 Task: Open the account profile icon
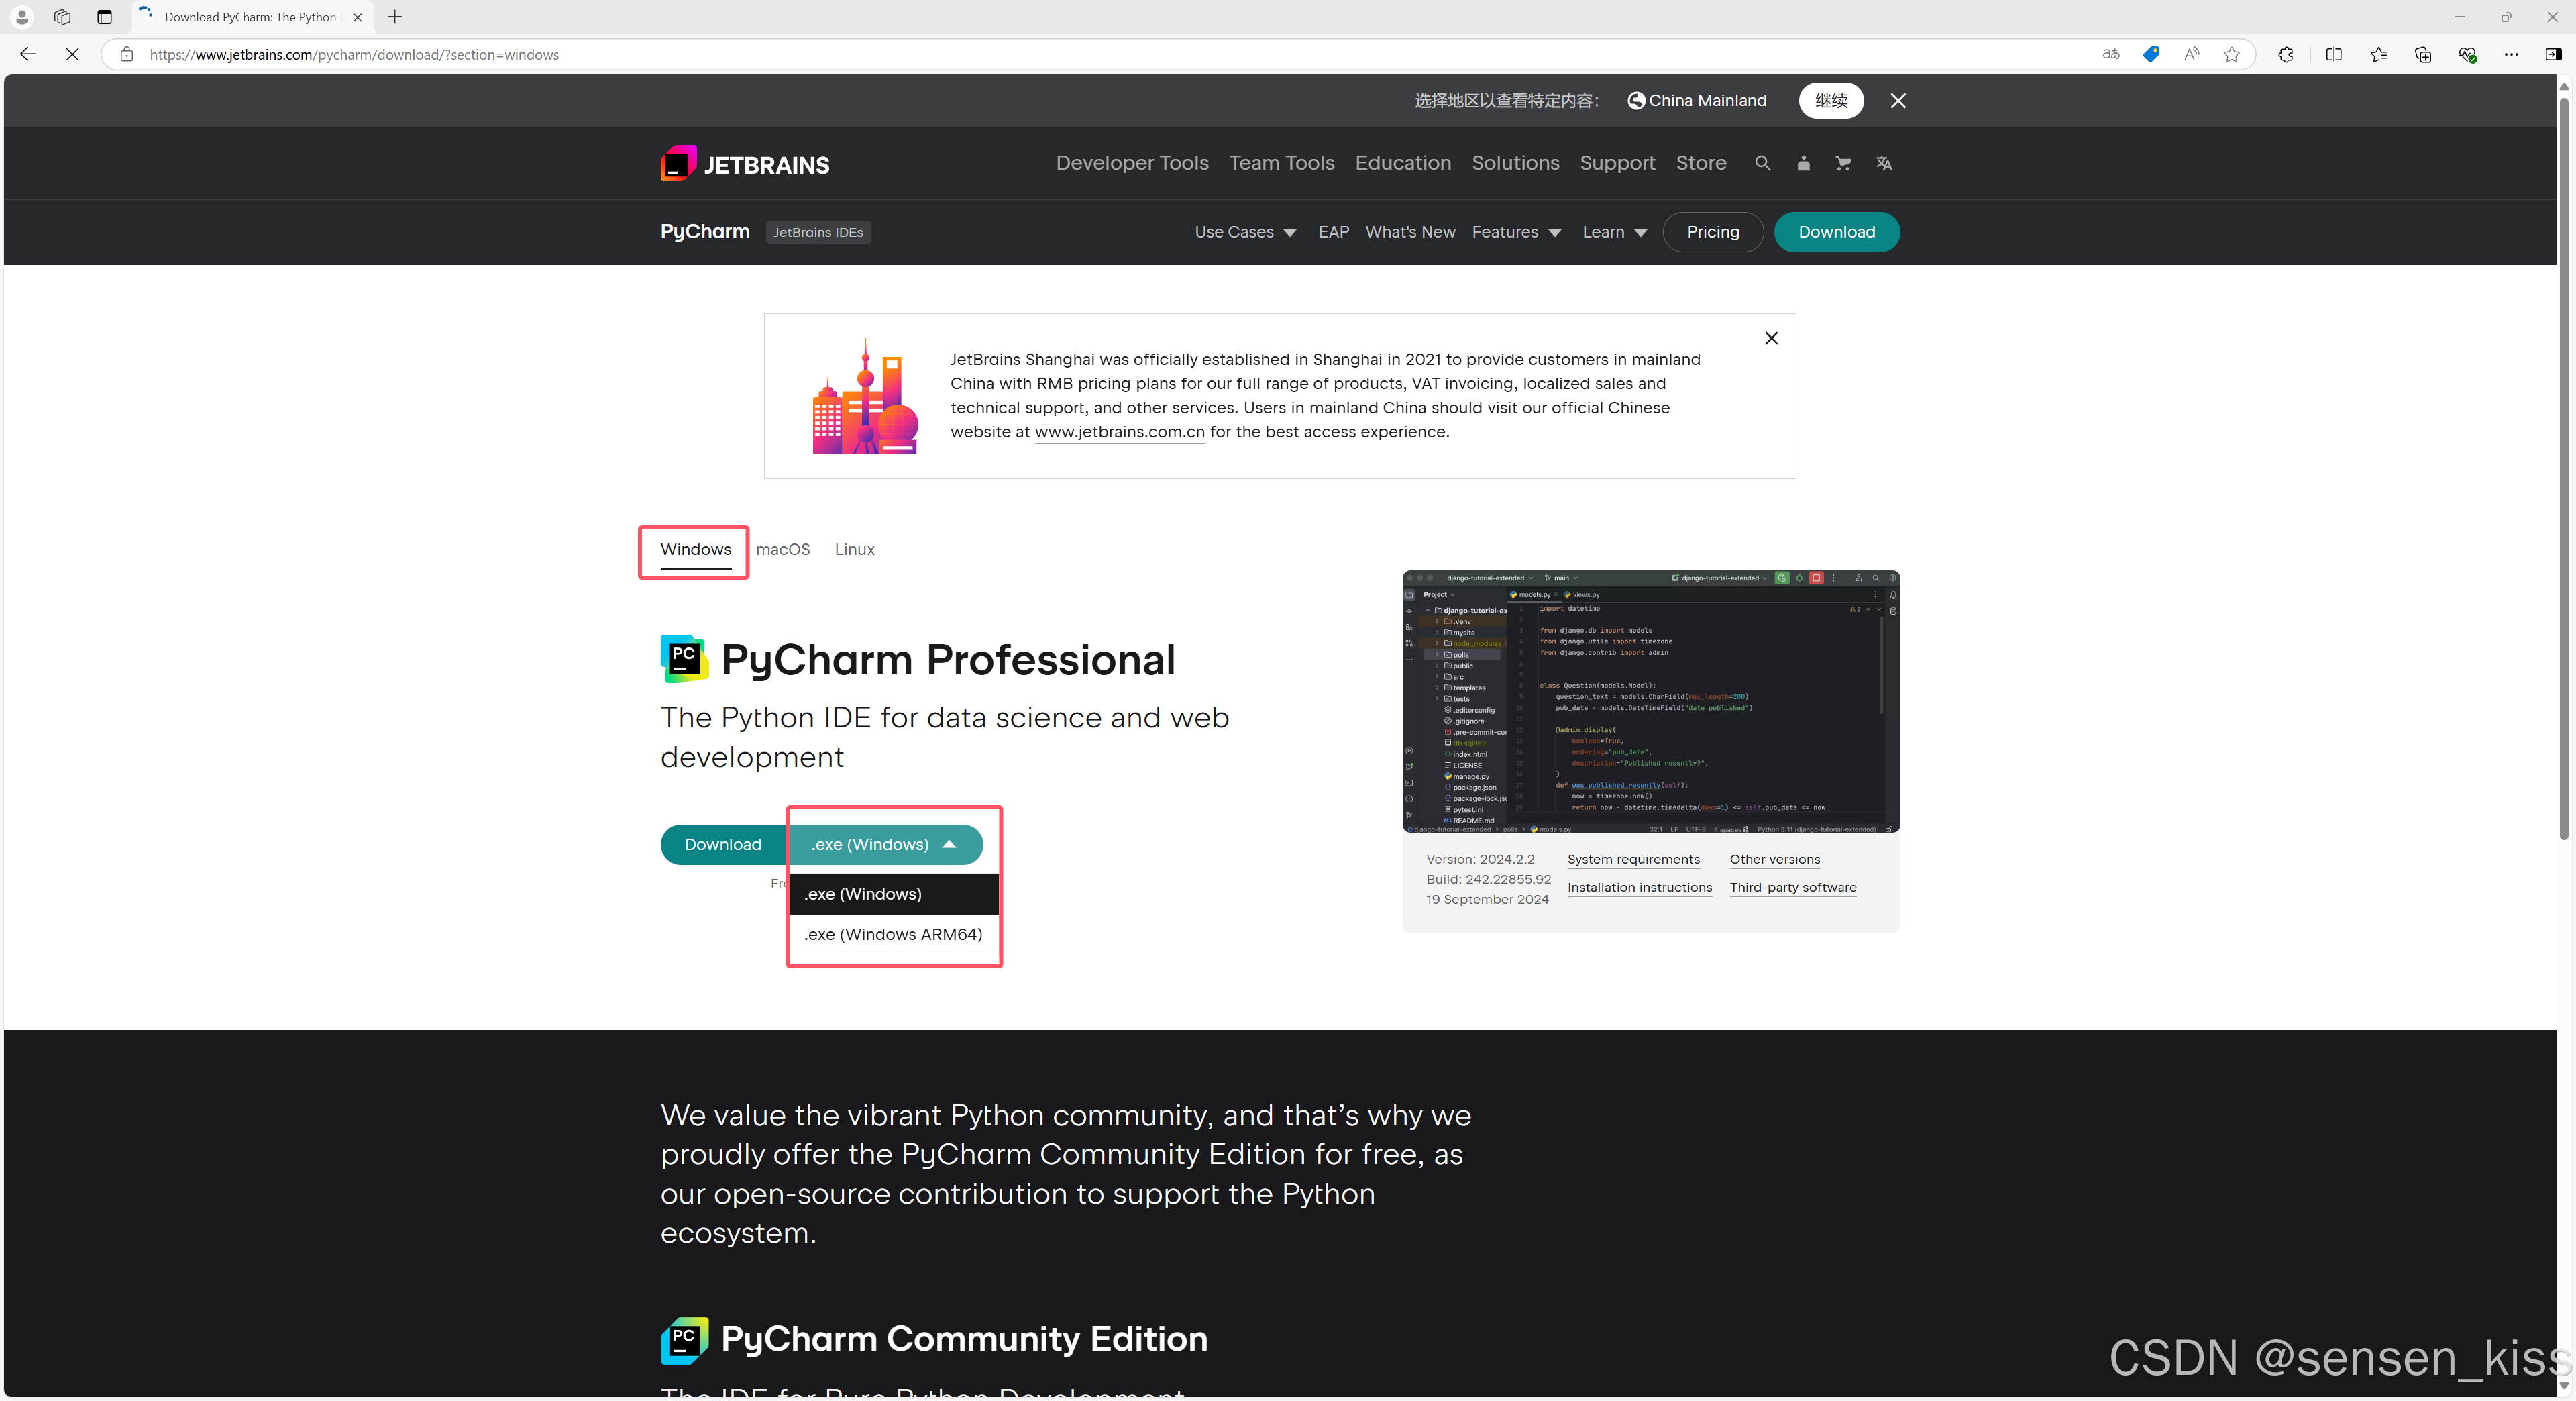pos(1803,163)
